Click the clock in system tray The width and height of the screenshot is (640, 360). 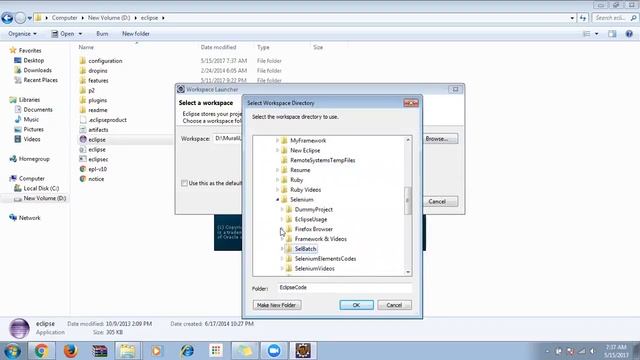pyautogui.click(x=616, y=351)
